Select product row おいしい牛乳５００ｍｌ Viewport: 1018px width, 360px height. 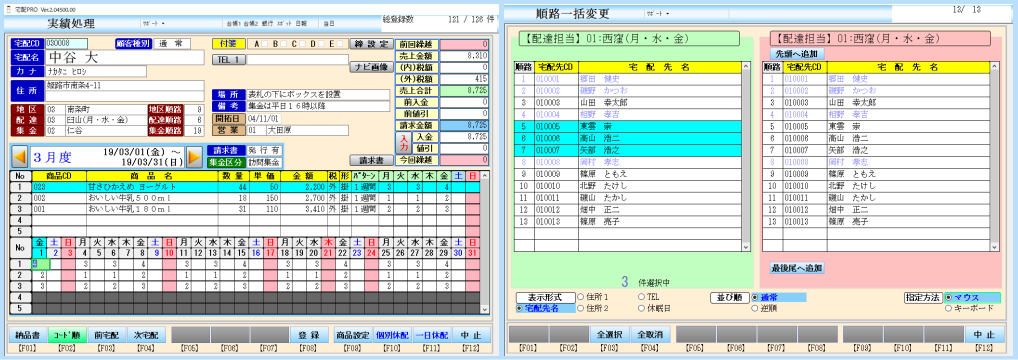(x=244, y=198)
